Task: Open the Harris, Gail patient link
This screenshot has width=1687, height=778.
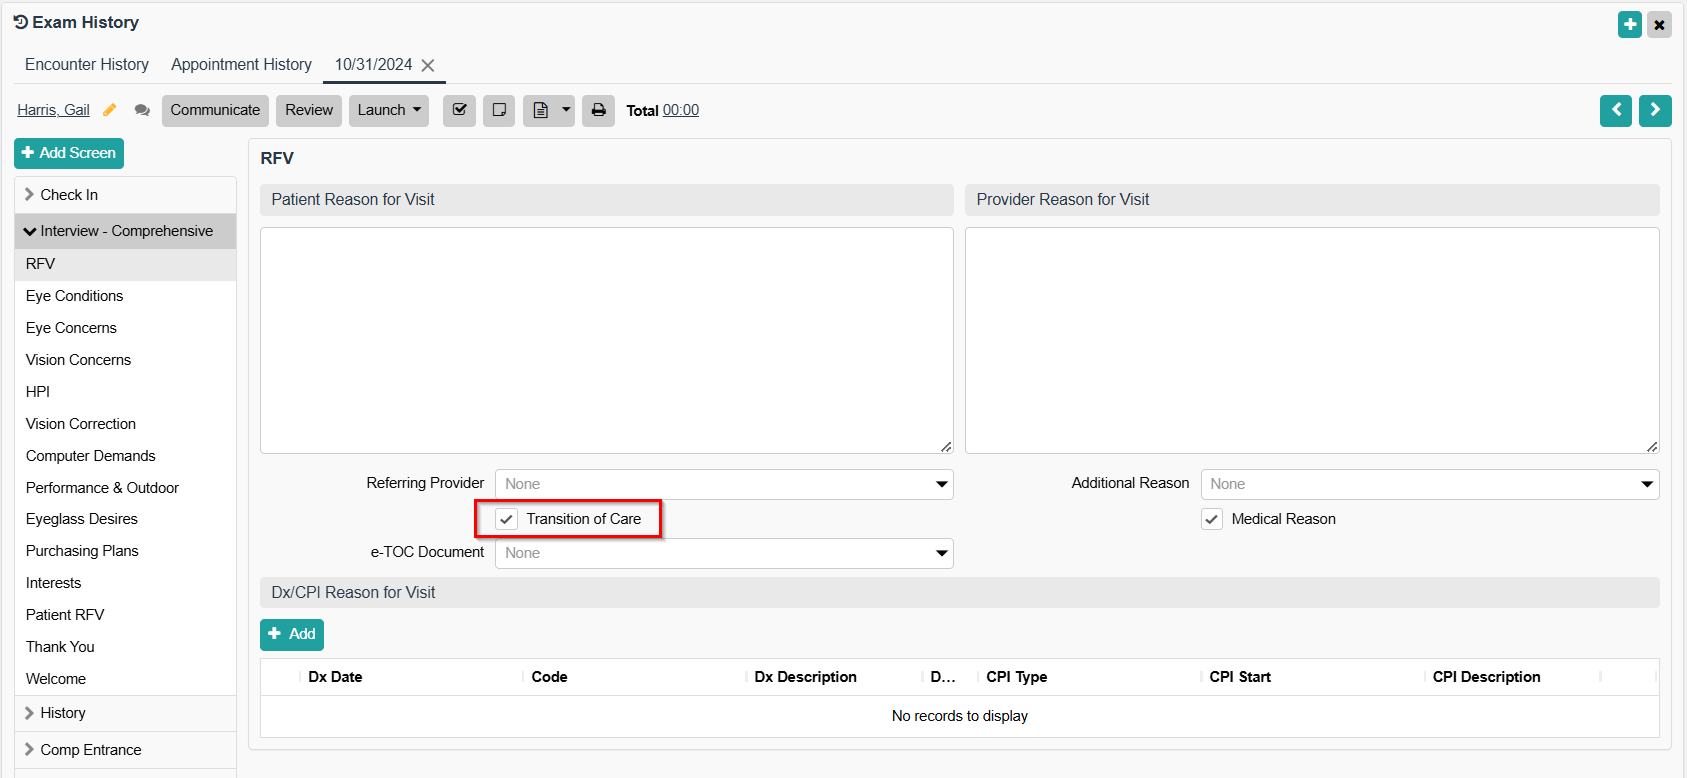Action: [53, 110]
